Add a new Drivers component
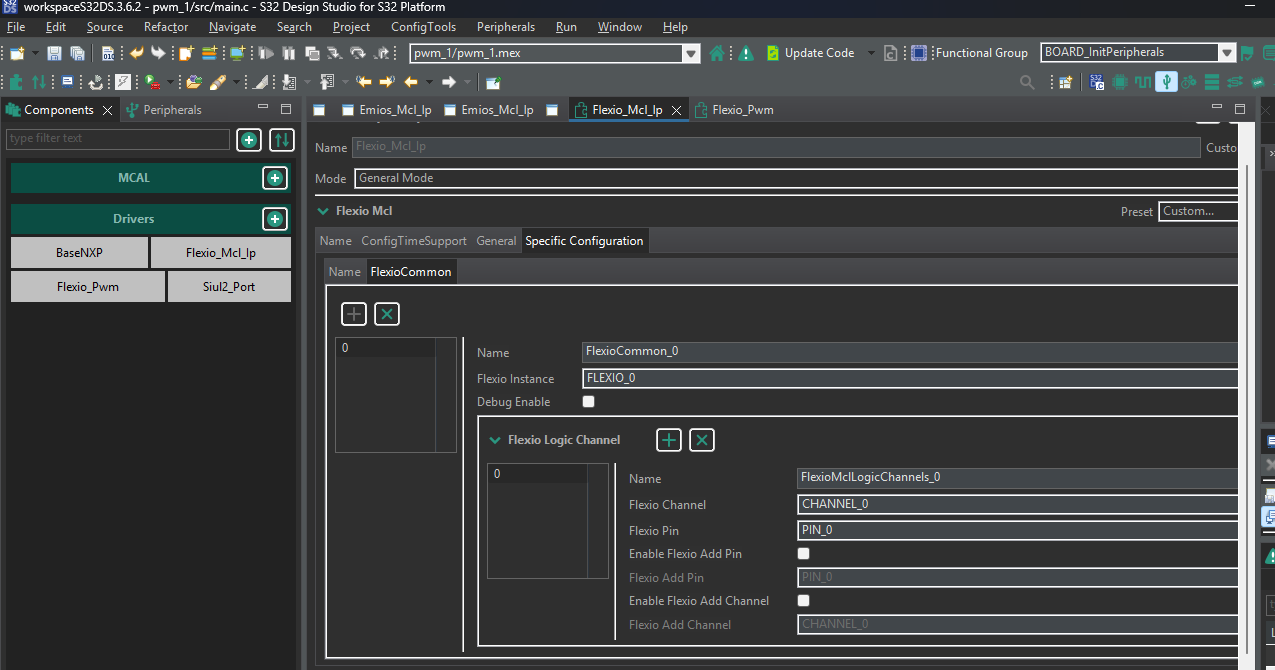The image size is (1275, 670). tap(274, 219)
